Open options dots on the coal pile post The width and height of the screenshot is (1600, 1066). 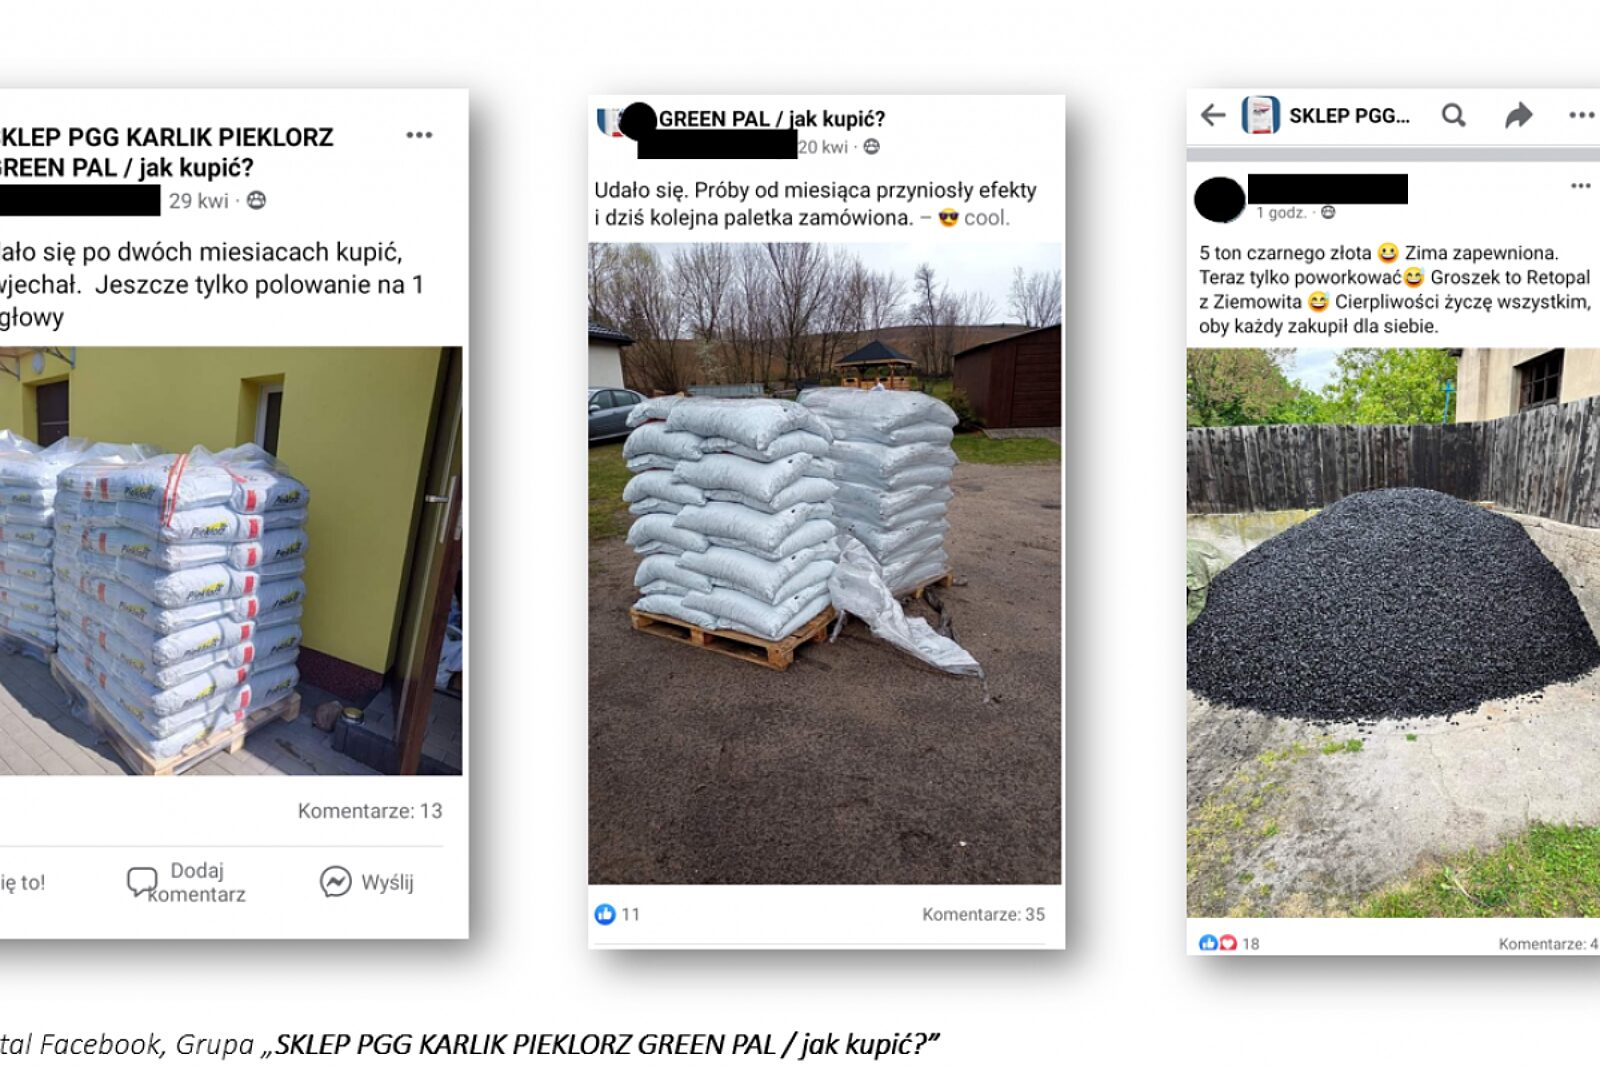1580,185
